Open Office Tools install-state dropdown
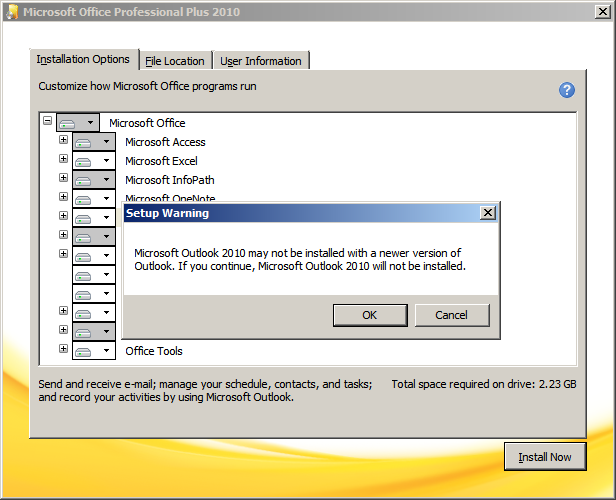The height and width of the screenshot is (500, 616). pyautogui.click(x=94, y=351)
